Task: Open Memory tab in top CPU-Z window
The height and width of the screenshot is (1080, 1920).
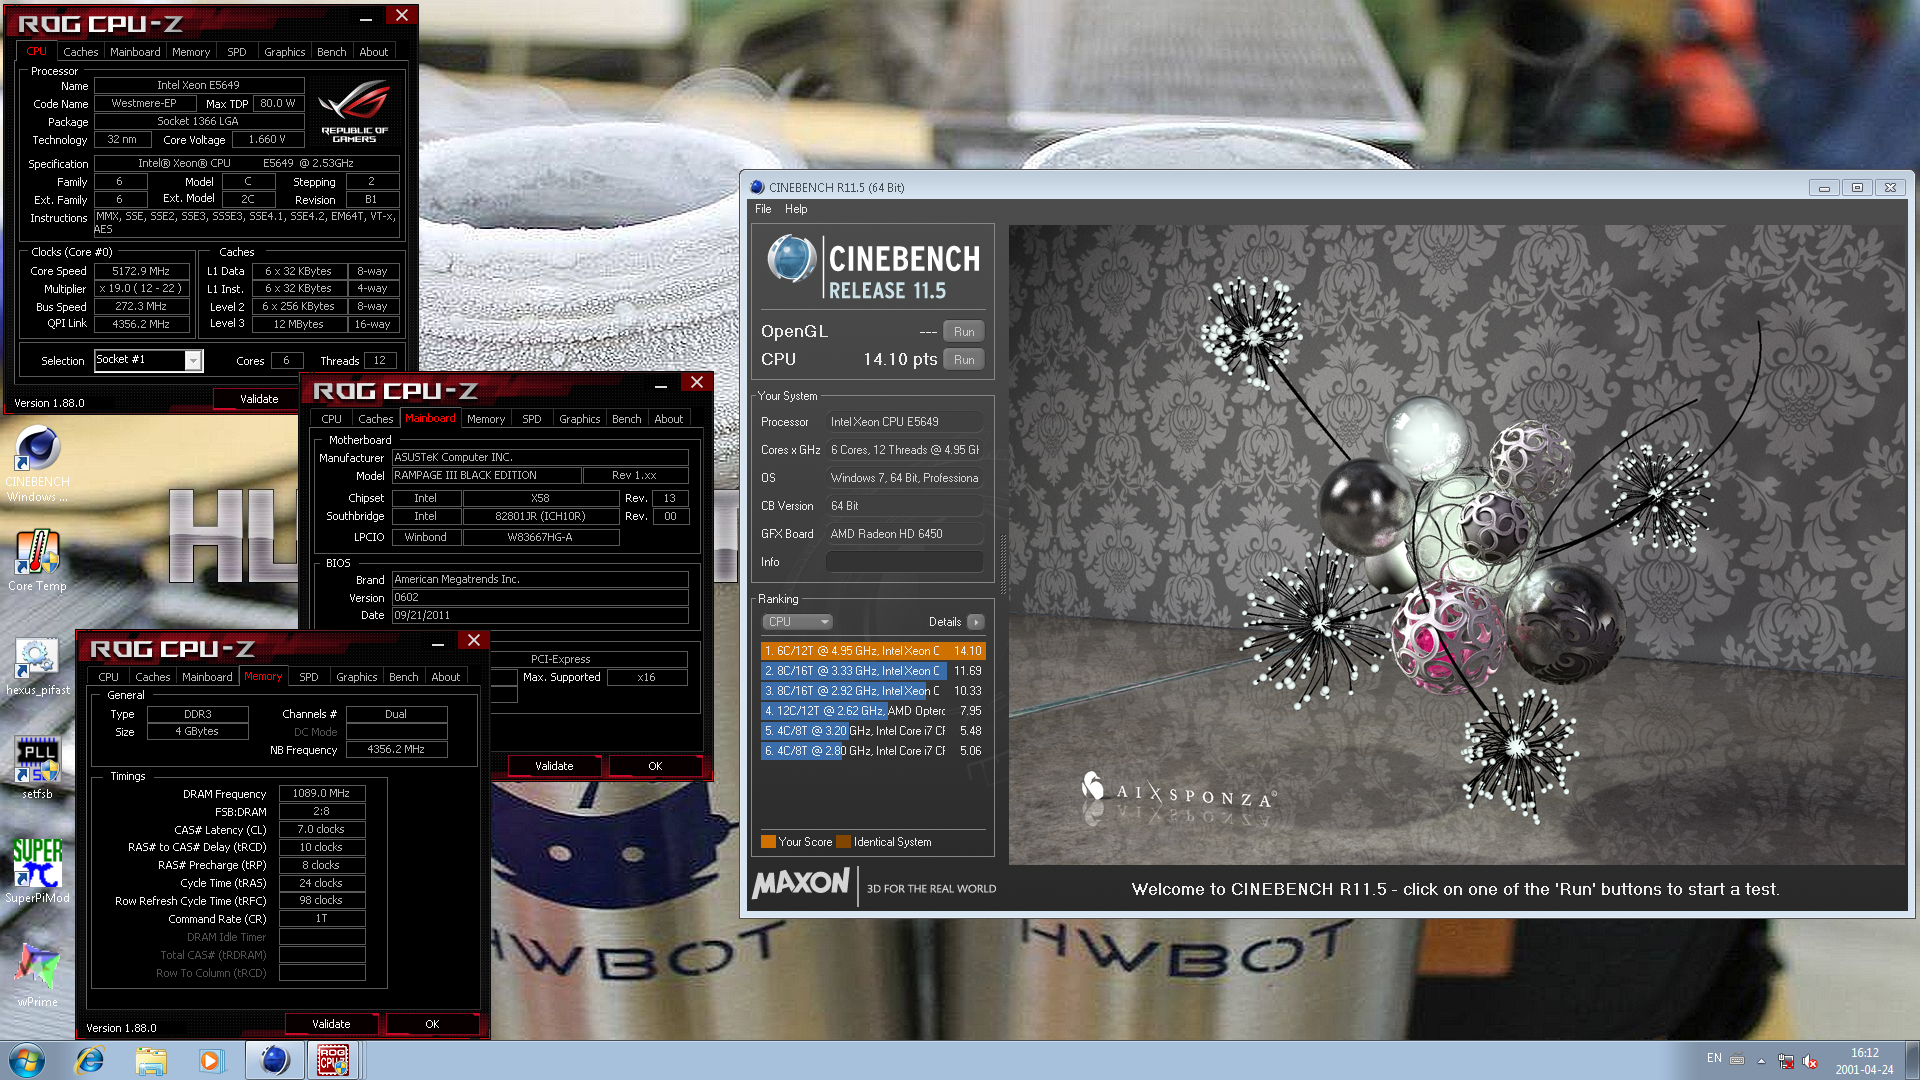Action: (191, 52)
